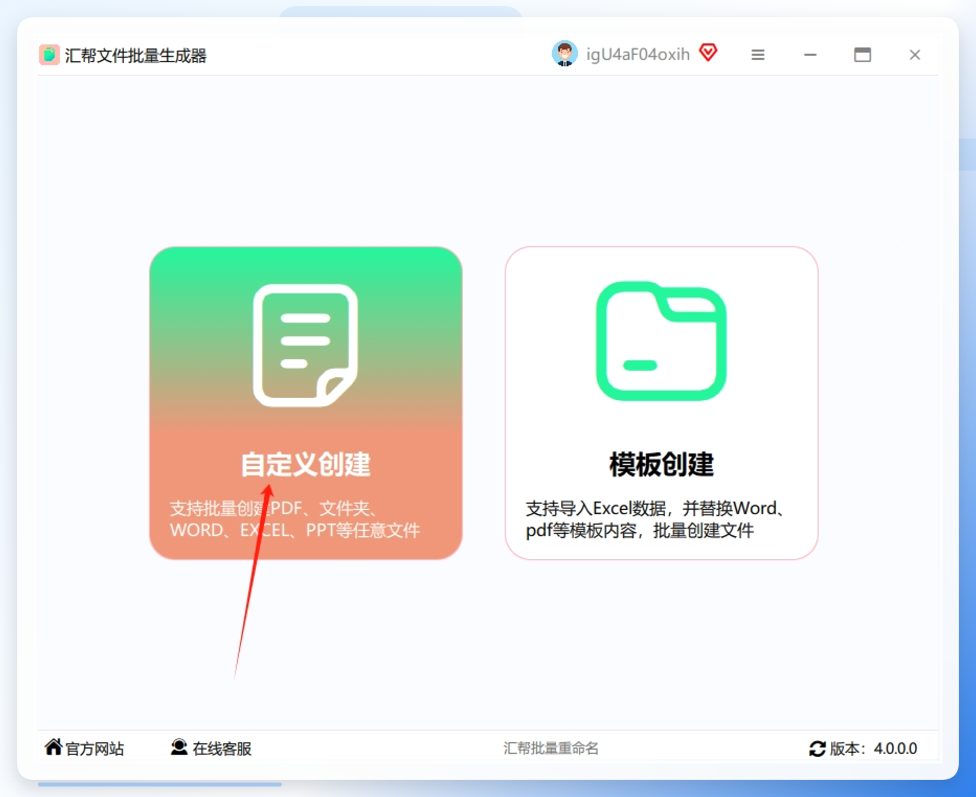Viewport: 976px width, 797px height.
Task: Click the 支持批量创建PDF description text
Action: (x=295, y=519)
